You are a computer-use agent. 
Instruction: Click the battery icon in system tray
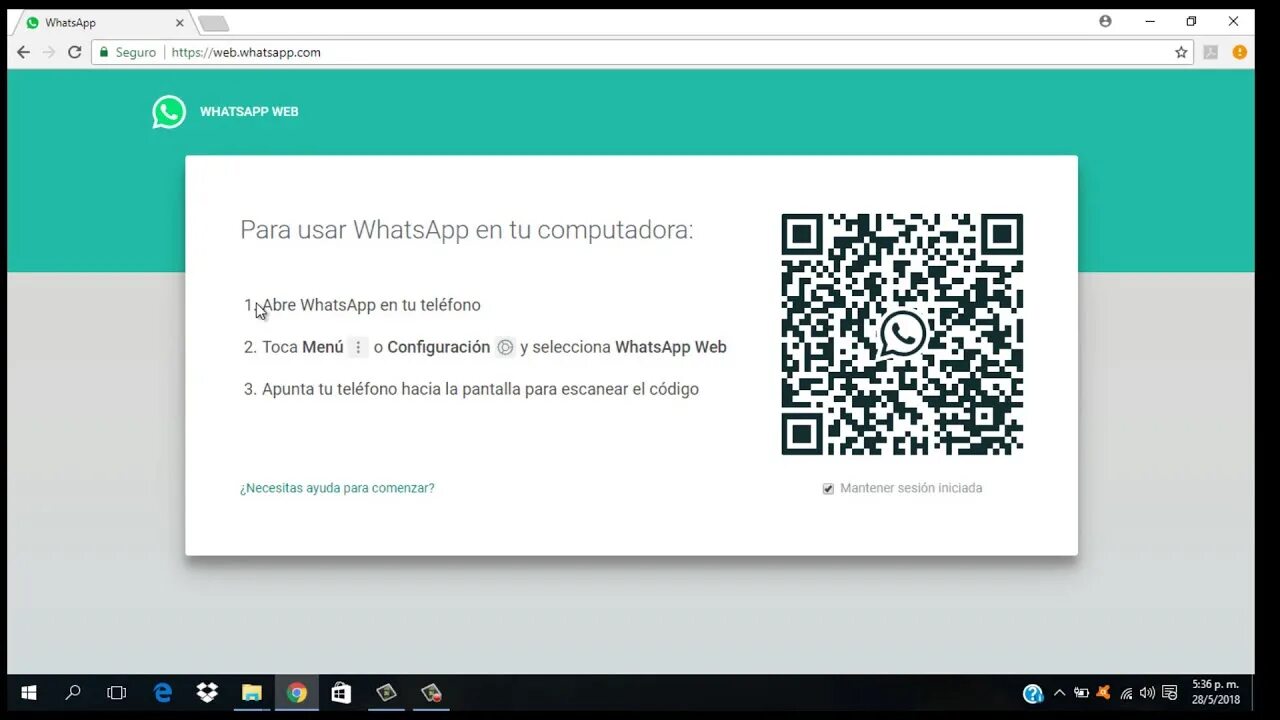pyautogui.click(x=1081, y=692)
